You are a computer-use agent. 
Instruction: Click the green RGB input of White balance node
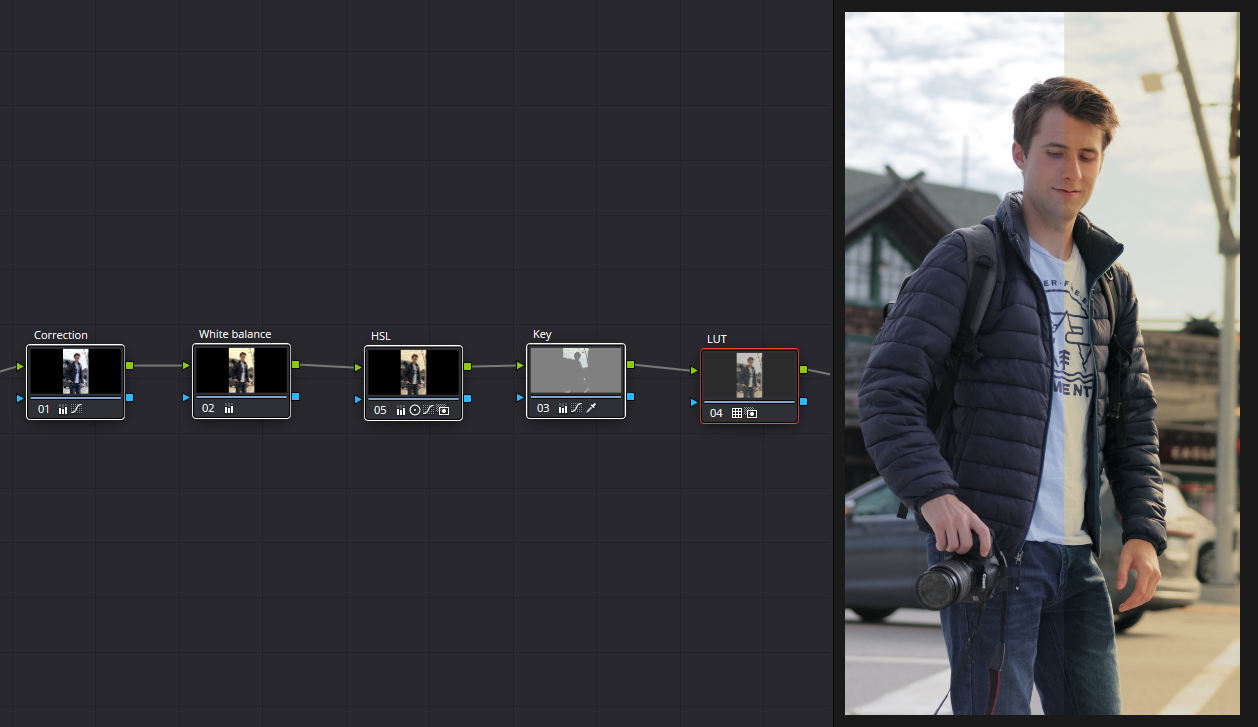point(186,366)
